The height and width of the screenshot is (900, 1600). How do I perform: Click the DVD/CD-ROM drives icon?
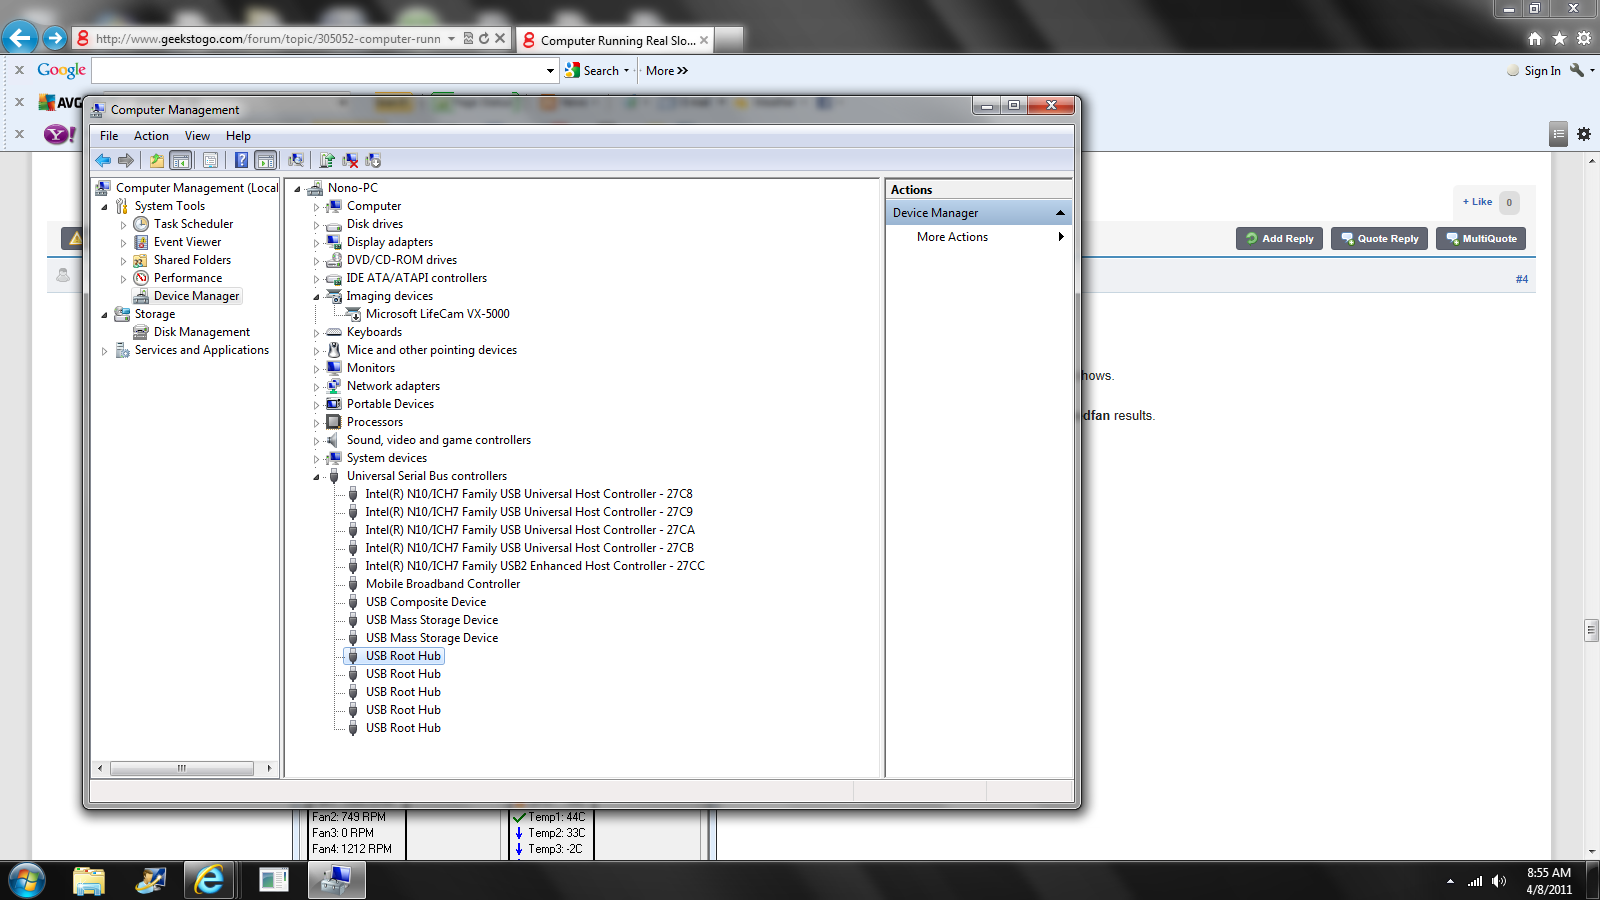coord(334,260)
